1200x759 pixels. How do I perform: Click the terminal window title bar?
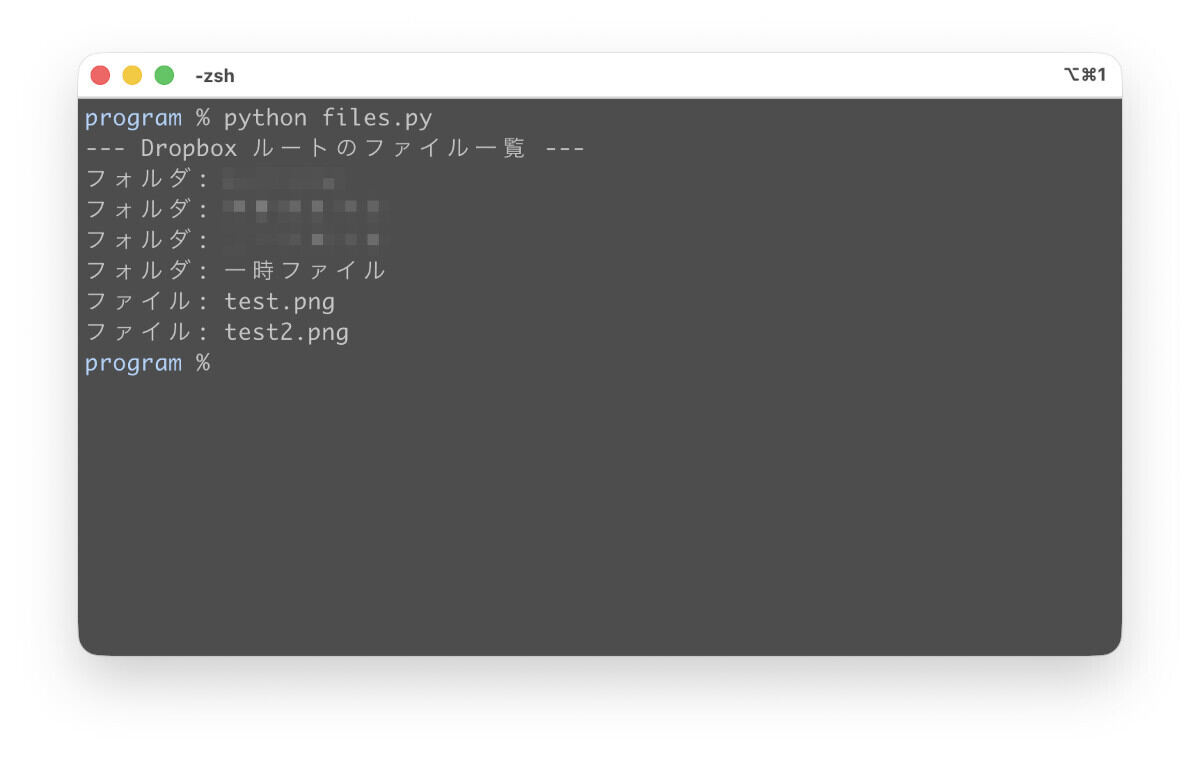pos(600,75)
